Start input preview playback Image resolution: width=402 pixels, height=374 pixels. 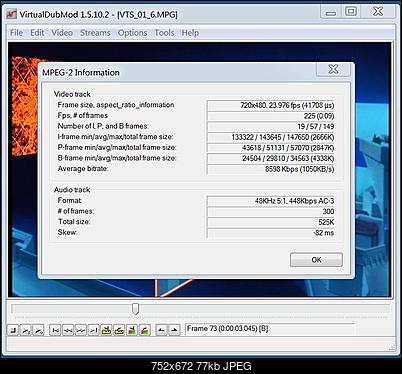[26, 330]
